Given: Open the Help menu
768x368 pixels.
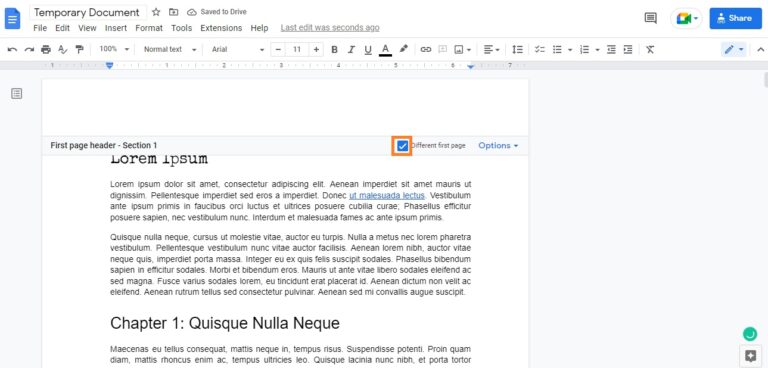Looking at the screenshot, I should [x=259, y=28].
